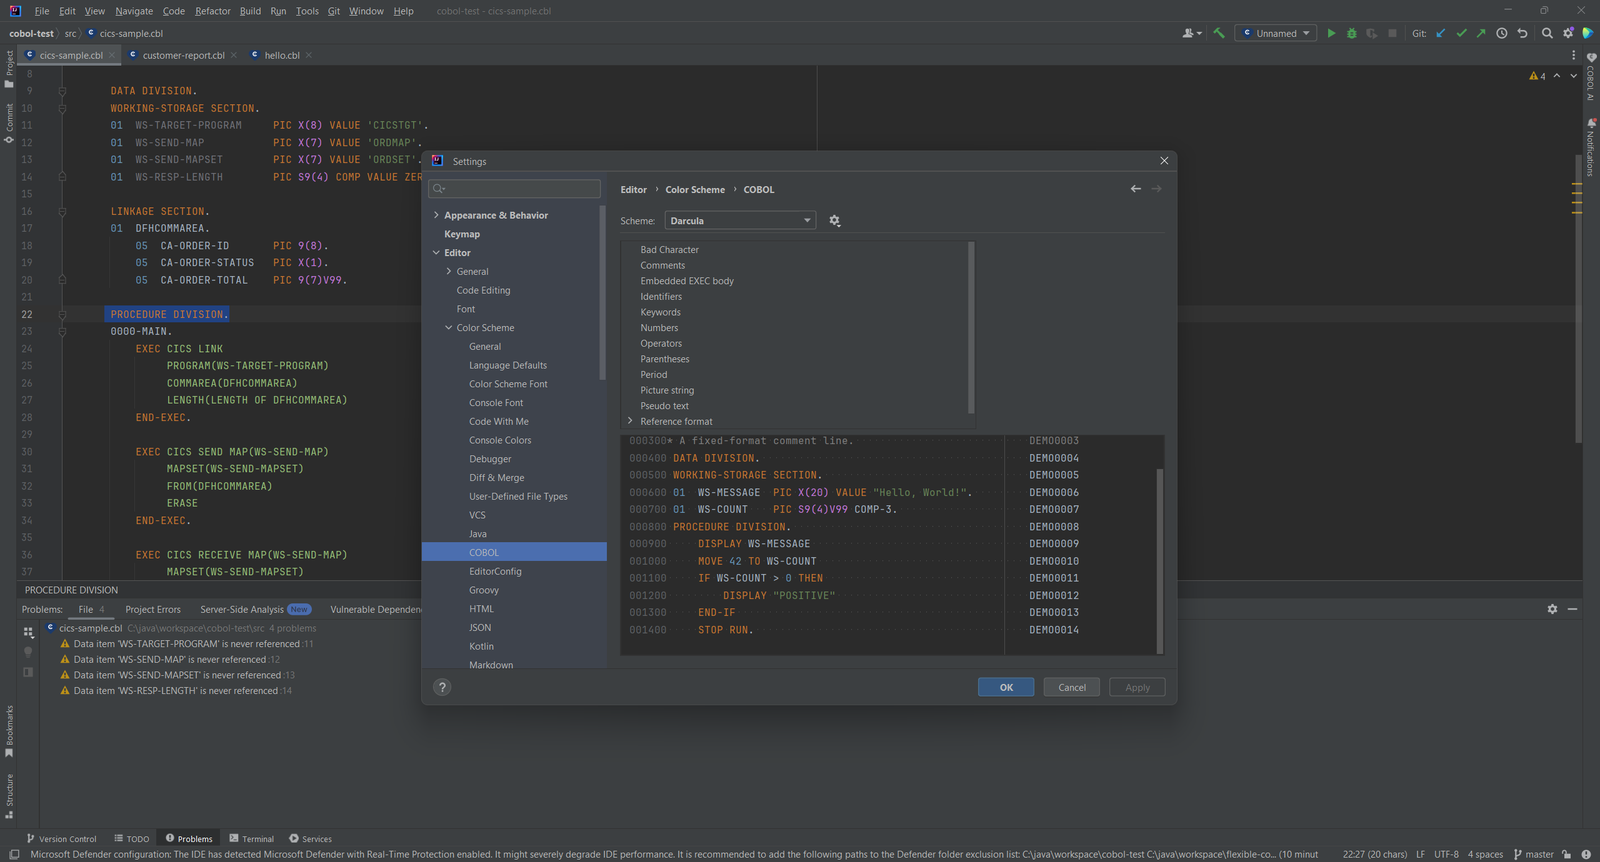The width and height of the screenshot is (1600, 862).
Task: Expand the Reference format item
Action: 630,421
